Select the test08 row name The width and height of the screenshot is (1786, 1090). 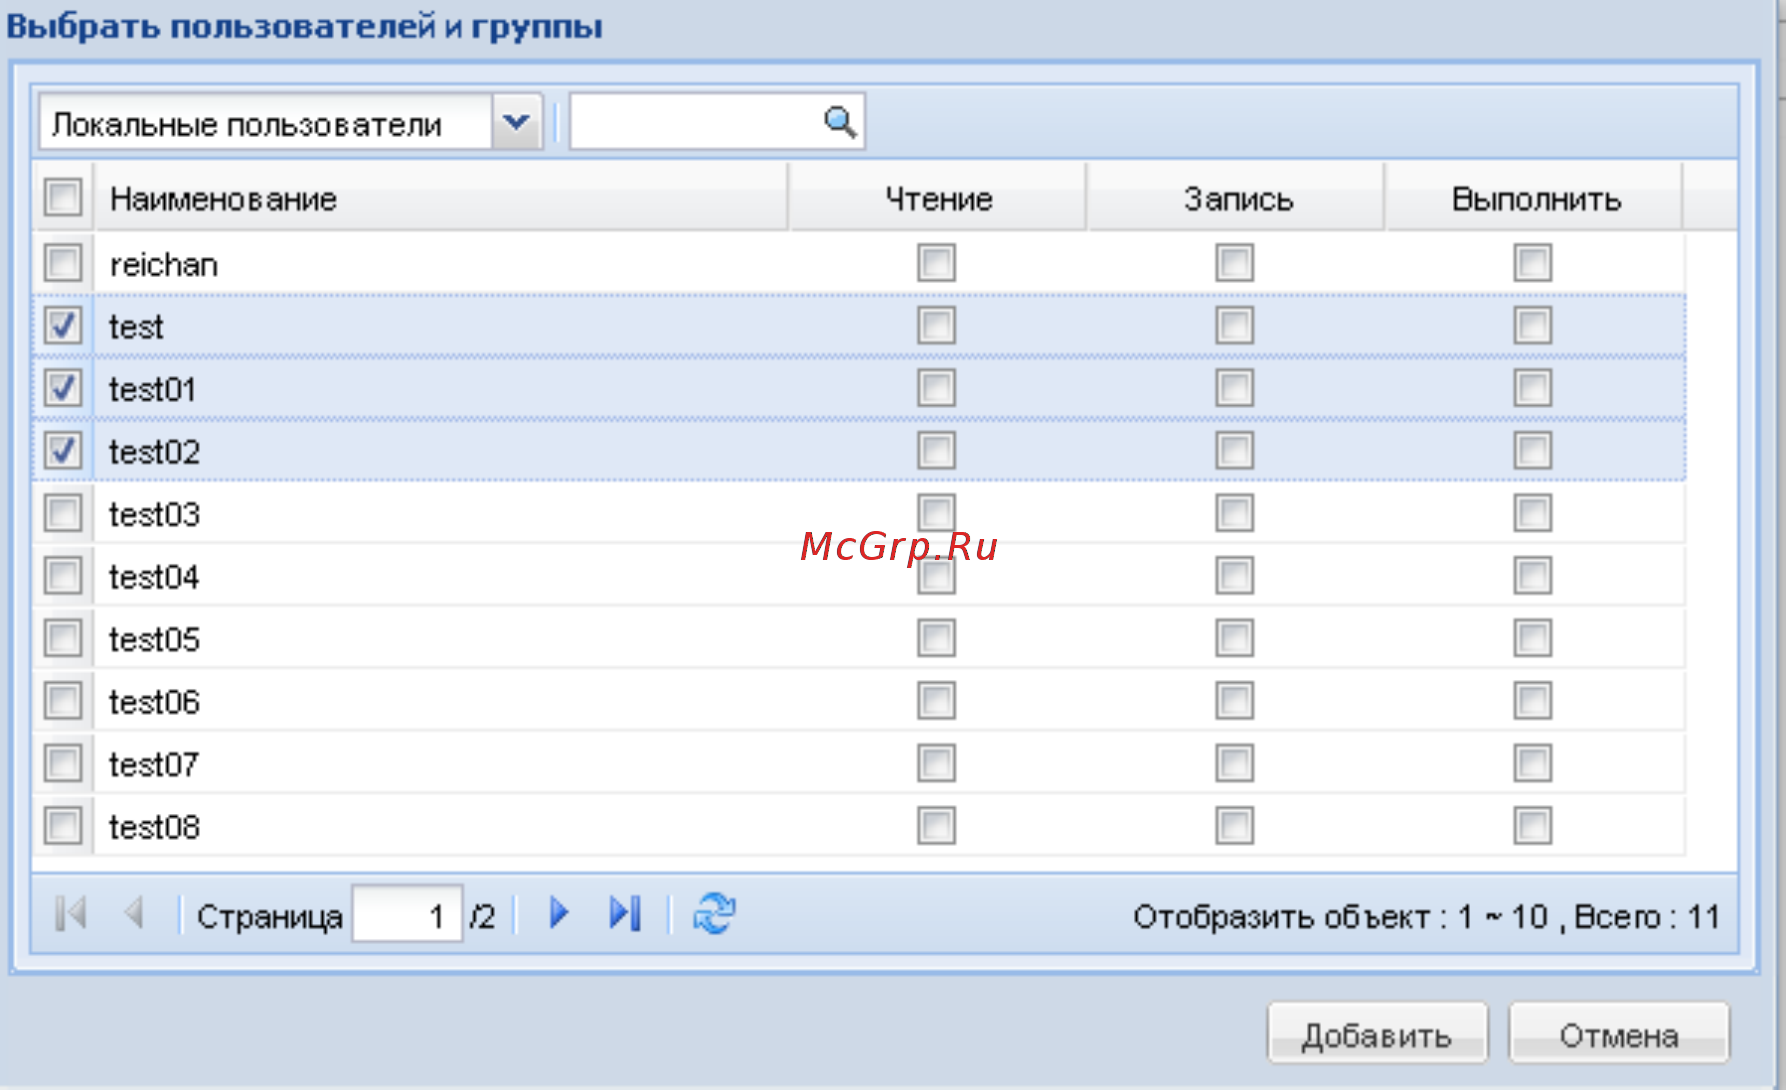click(x=154, y=827)
